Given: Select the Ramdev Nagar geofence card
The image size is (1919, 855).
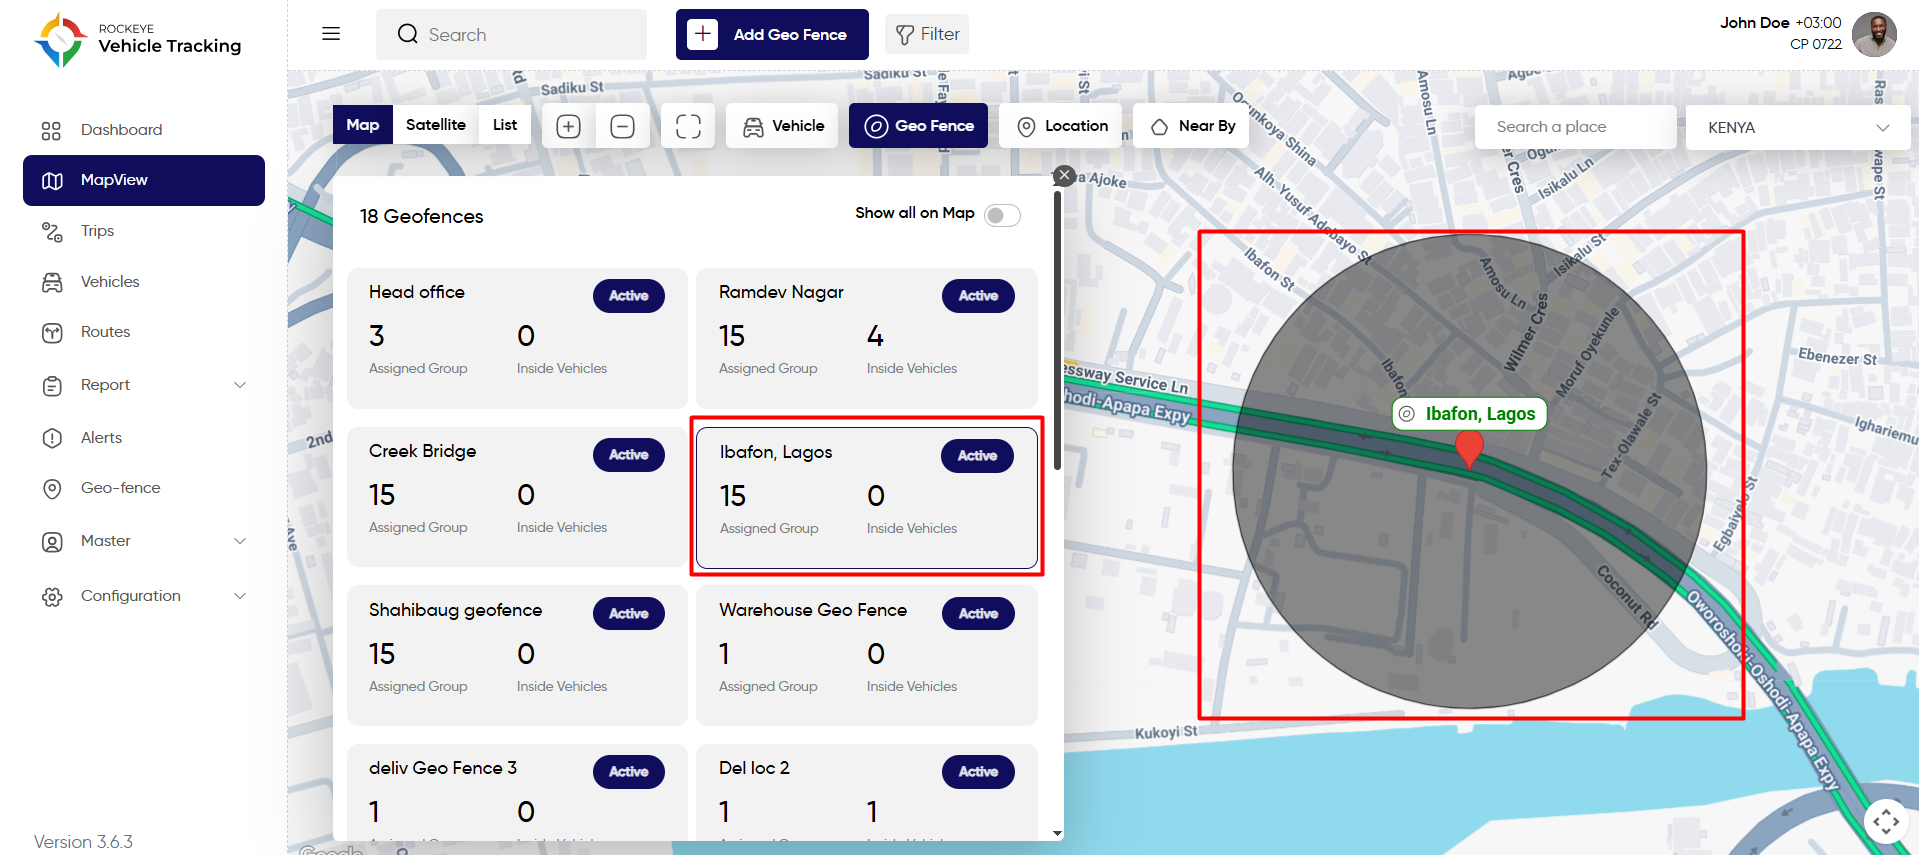Looking at the screenshot, I should [x=867, y=338].
